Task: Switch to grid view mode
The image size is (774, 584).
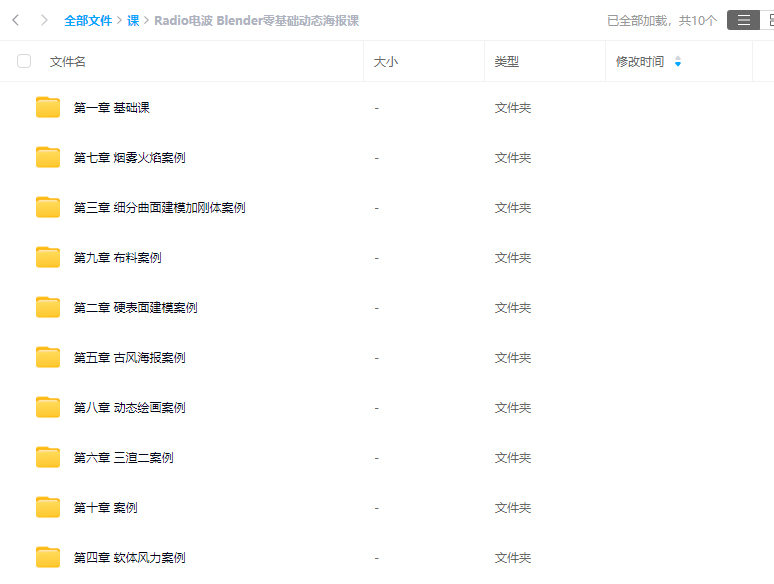Action: pos(768,20)
